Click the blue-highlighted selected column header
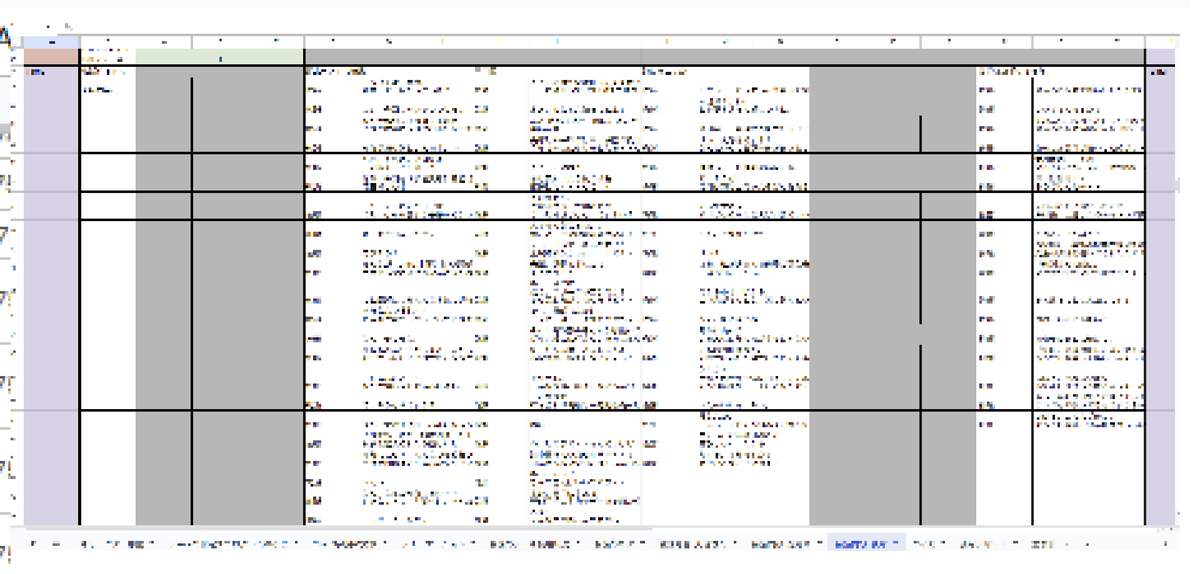Image resolution: width=1200 pixels, height=574 pixels. 51,42
